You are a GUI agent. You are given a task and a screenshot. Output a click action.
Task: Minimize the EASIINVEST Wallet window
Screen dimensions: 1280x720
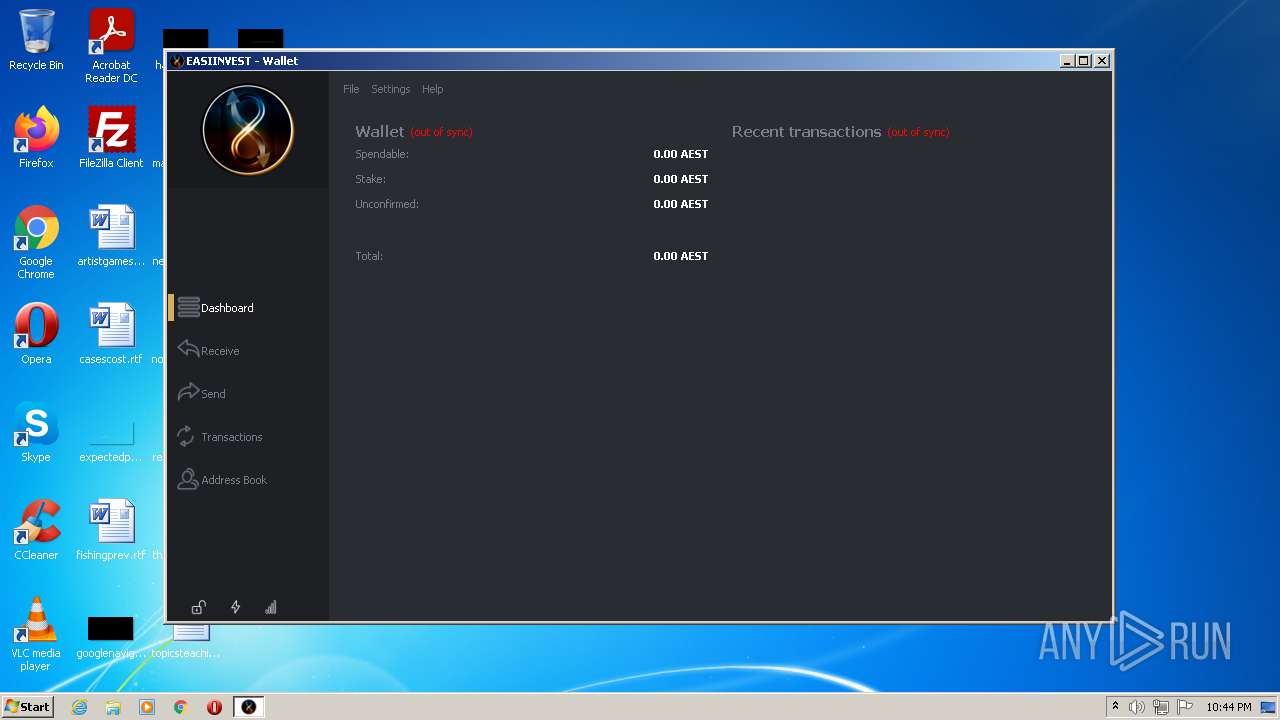coord(1067,61)
